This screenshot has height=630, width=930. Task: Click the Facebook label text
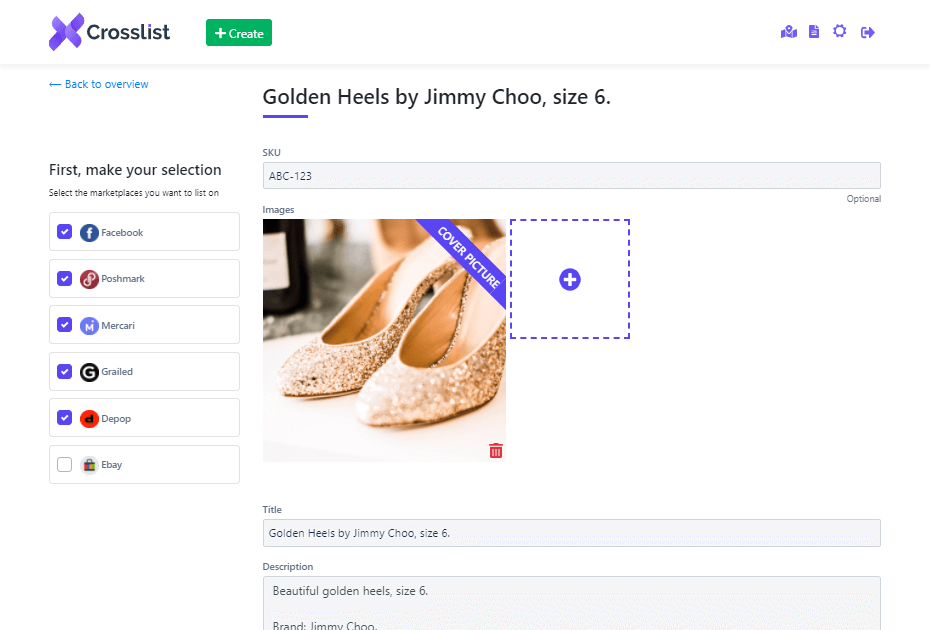tap(122, 233)
